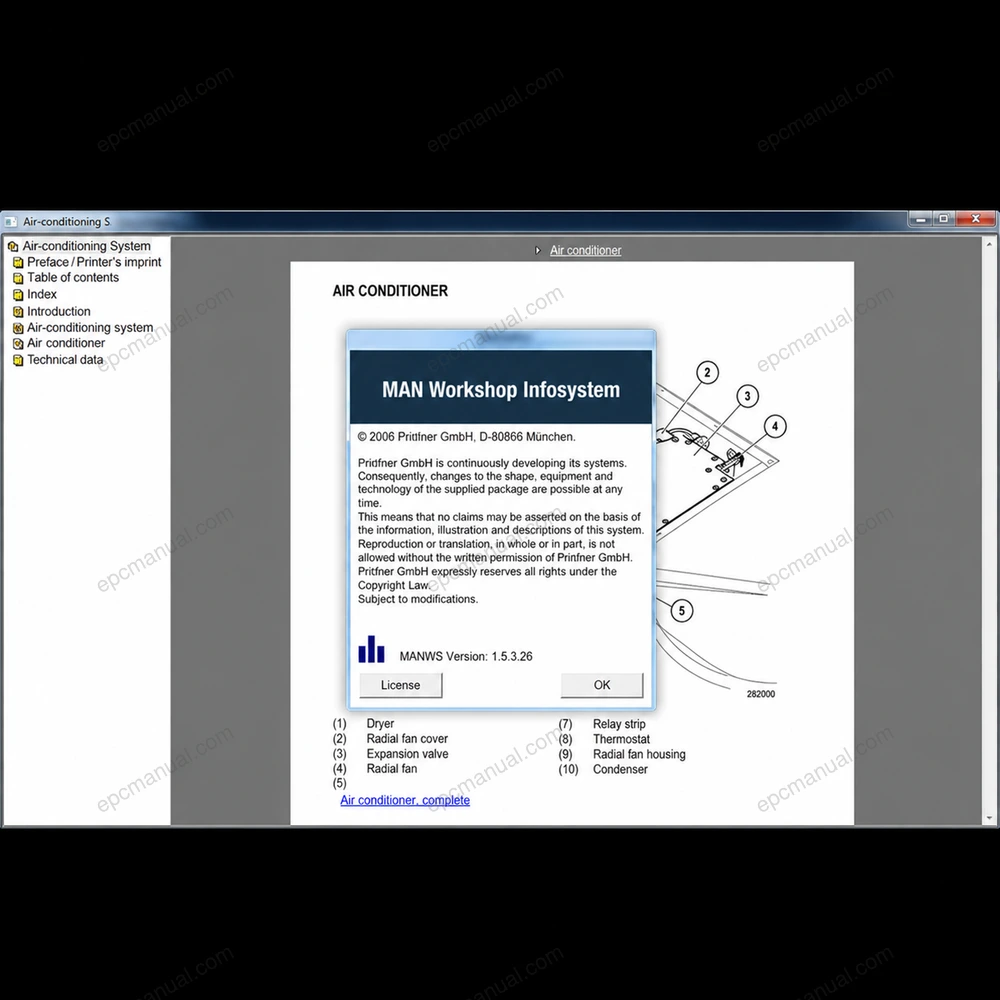Viewport: 1000px width, 1000px height.
Task: Click the Air conditioner chapter icon in tree
Action: [x=18, y=343]
